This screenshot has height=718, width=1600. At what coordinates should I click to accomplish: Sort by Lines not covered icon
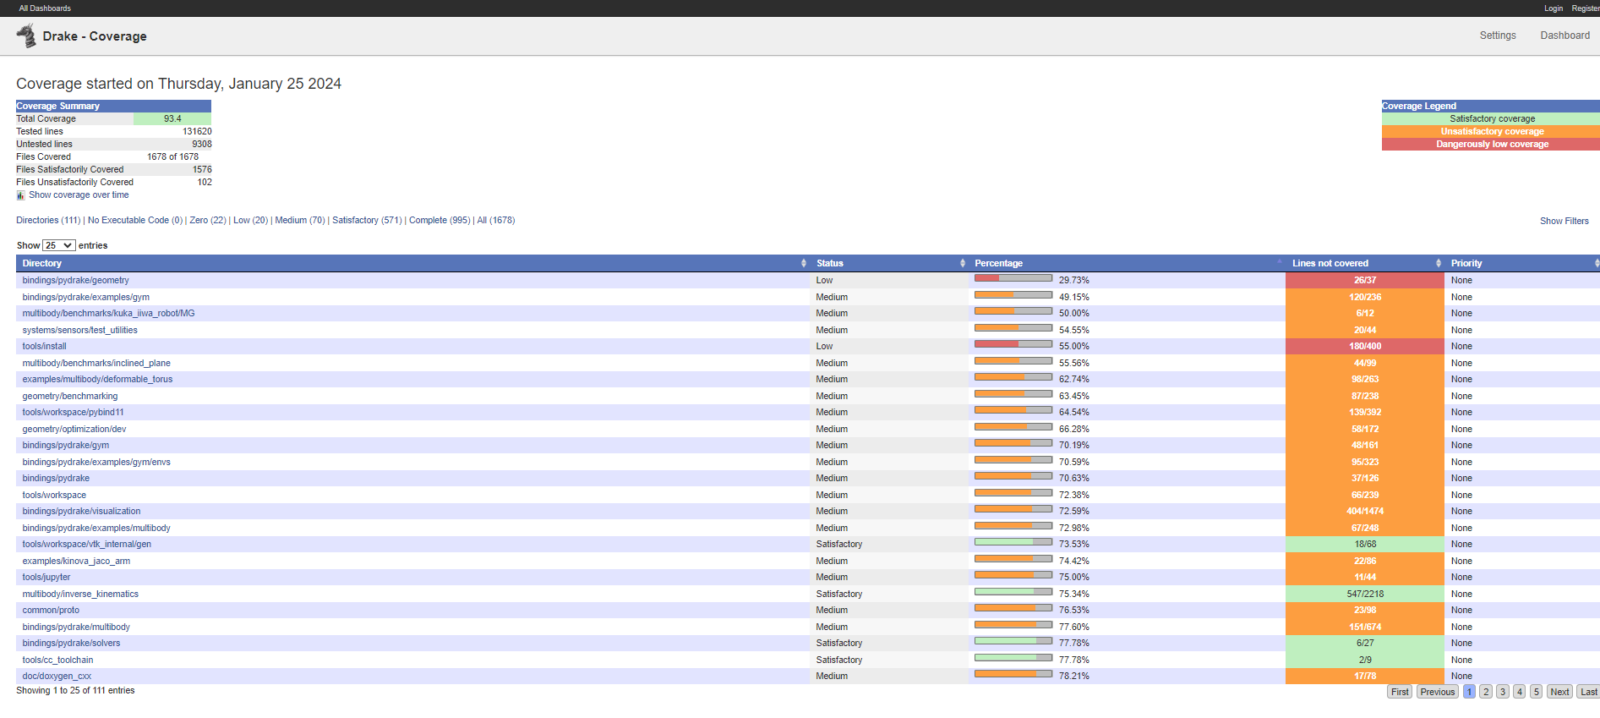1439,263
